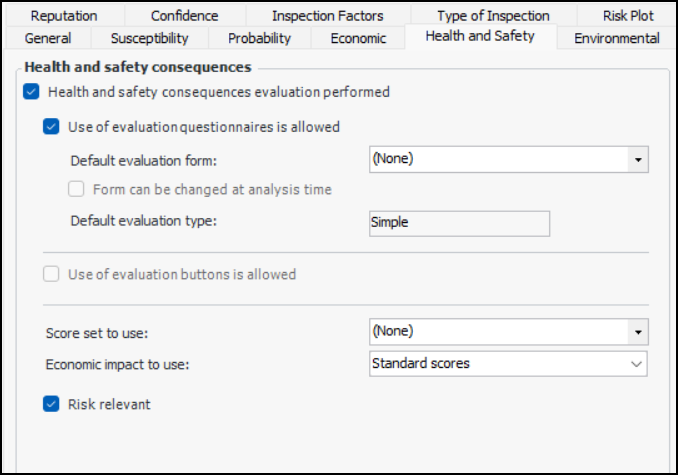Switch to the Economic tab

pos(359,38)
